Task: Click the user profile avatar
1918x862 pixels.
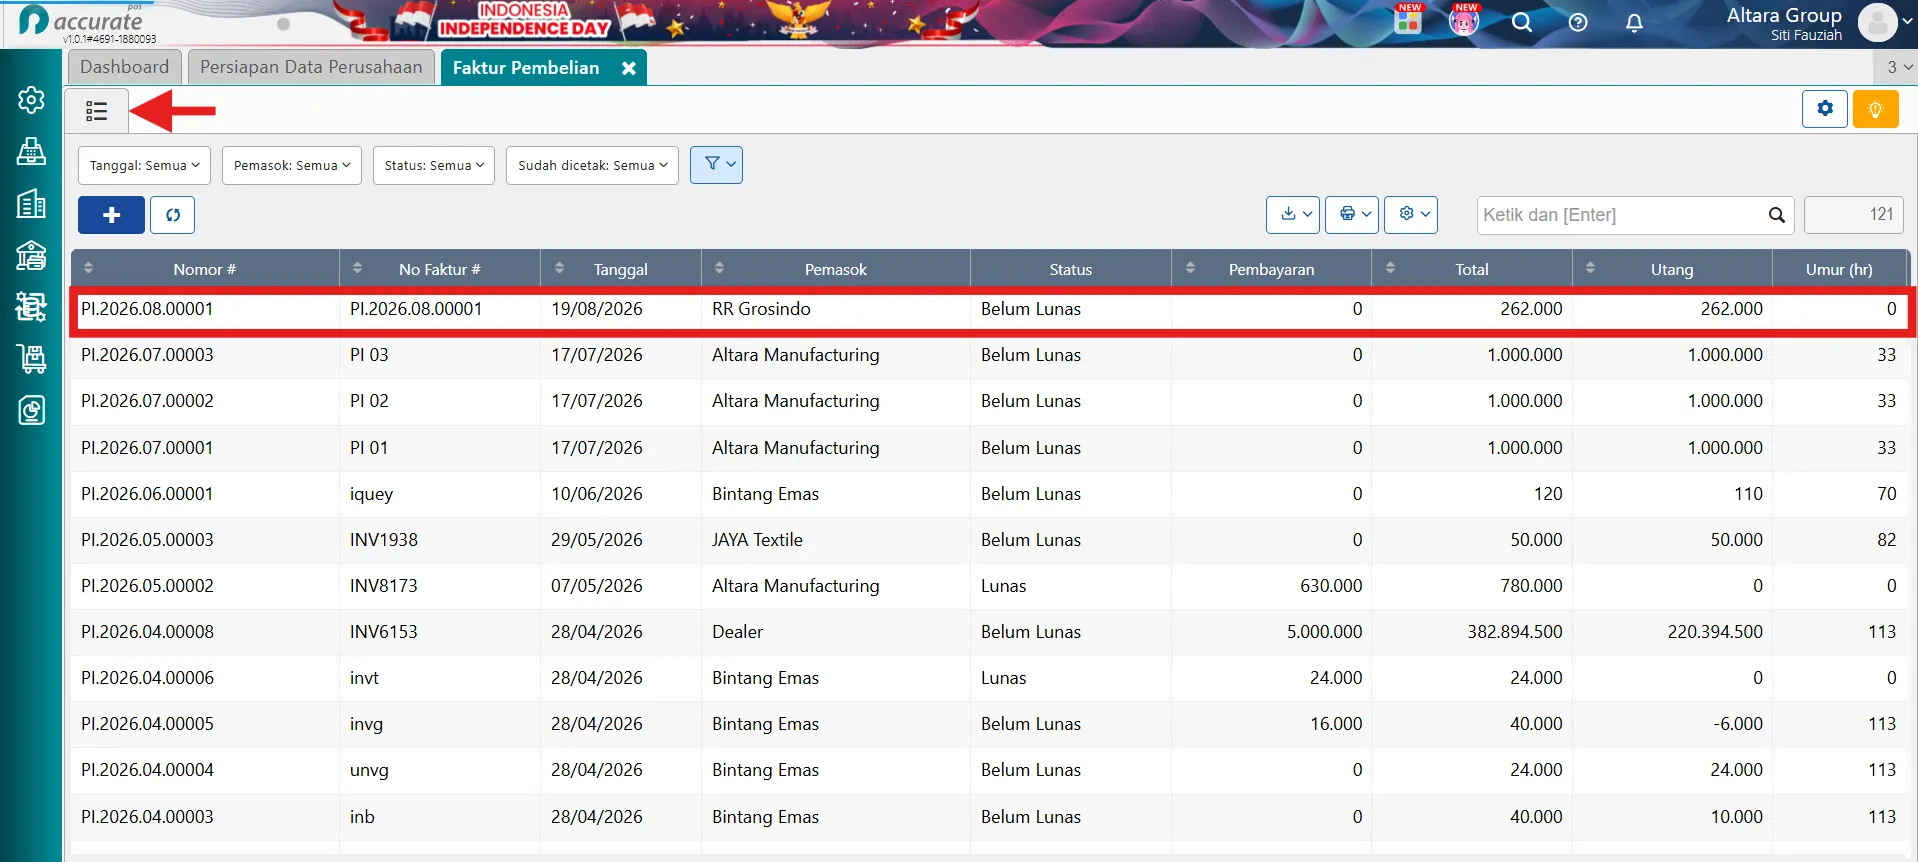Action: [1878, 23]
